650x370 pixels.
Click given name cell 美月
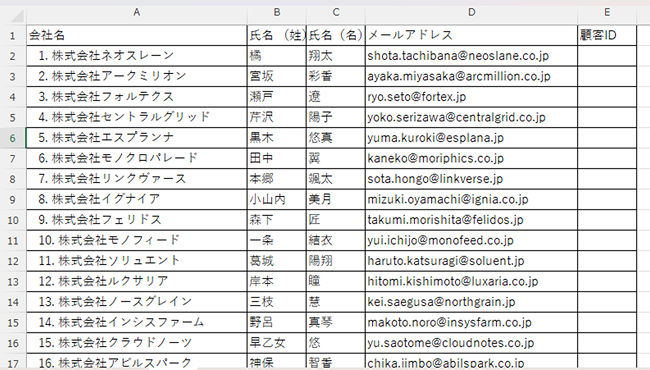pyautogui.click(x=336, y=199)
